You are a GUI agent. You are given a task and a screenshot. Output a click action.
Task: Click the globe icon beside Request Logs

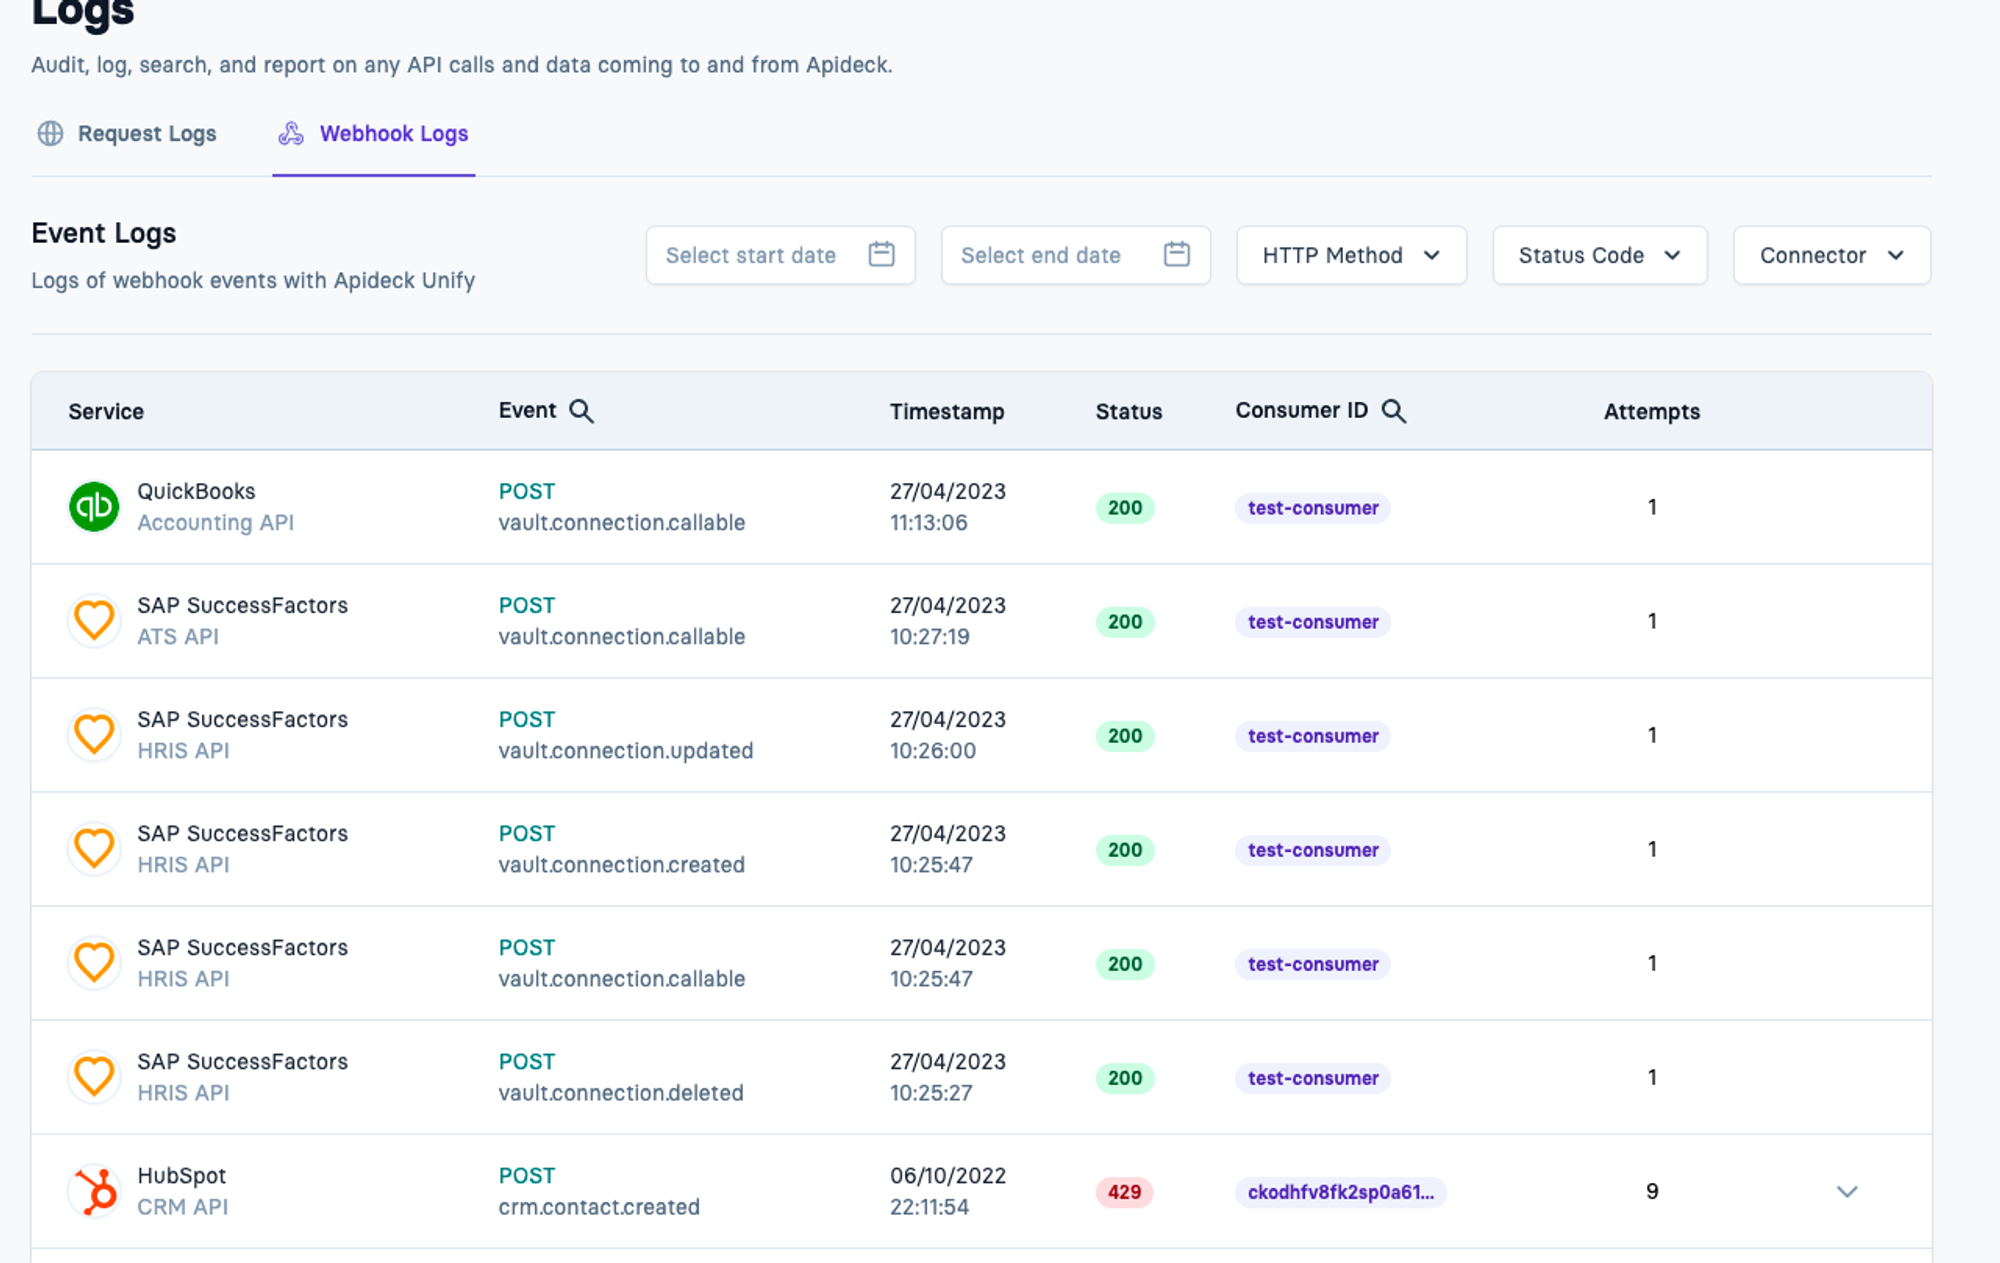coord(50,134)
